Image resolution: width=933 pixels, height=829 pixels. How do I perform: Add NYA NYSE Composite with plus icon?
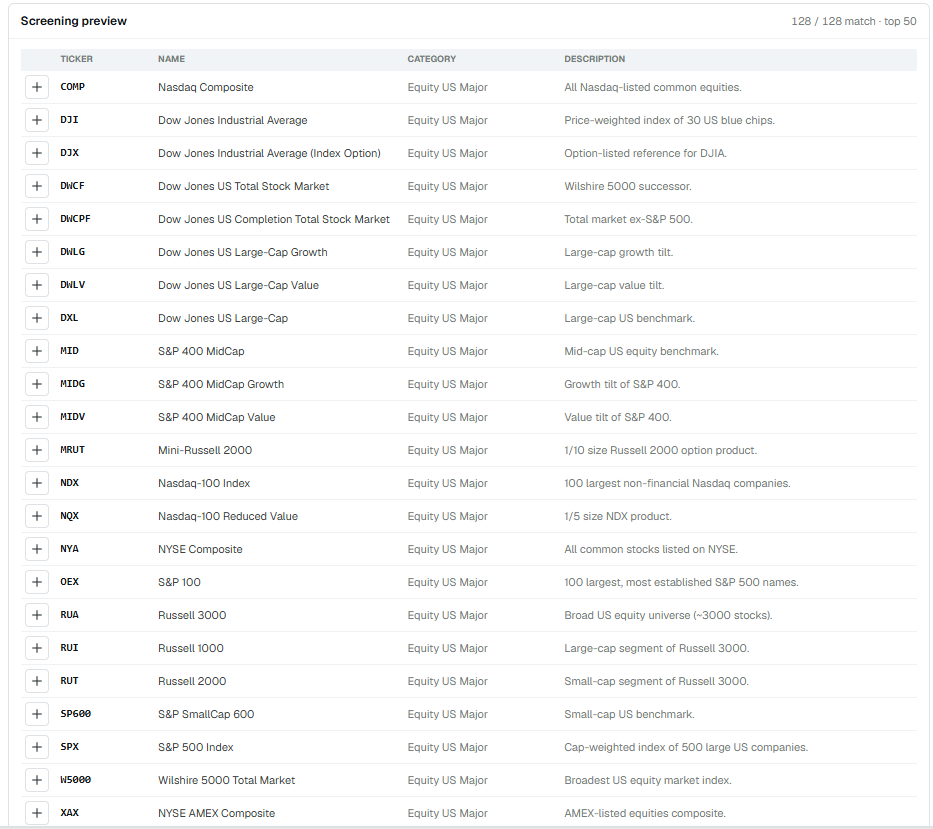[37, 549]
